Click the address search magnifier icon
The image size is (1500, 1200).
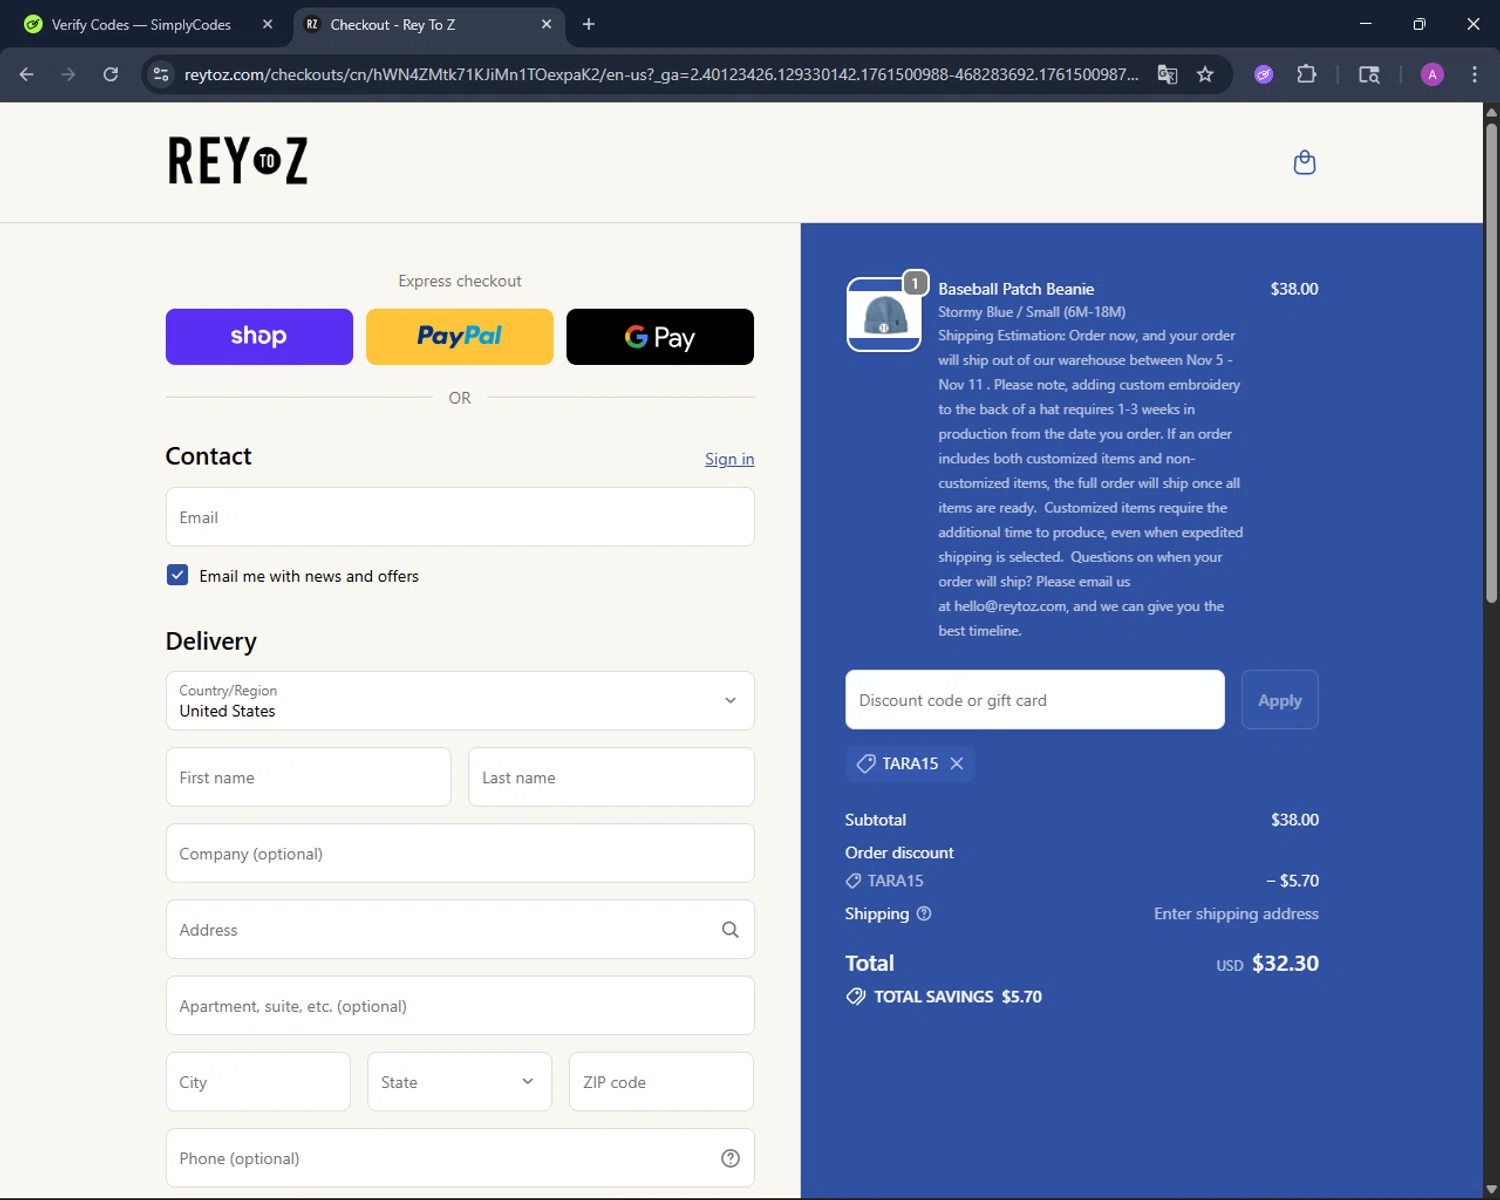point(730,929)
